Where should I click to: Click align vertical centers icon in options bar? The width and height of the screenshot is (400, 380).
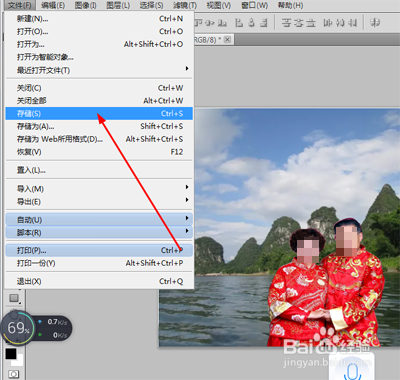coord(209,23)
